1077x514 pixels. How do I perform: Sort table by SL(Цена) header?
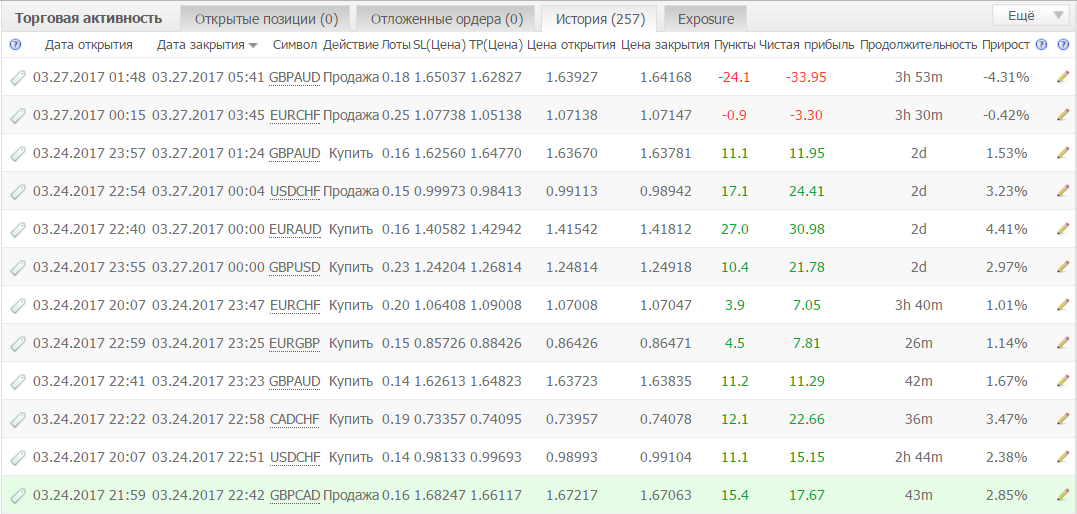click(x=440, y=45)
